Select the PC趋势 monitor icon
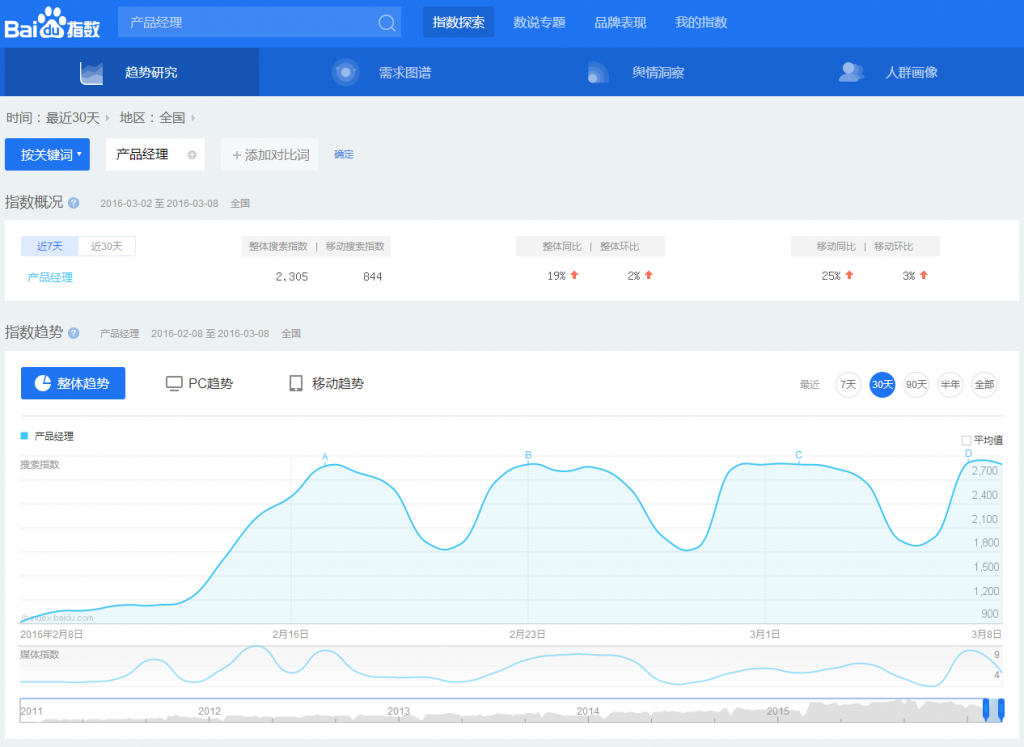The height and width of the screenshot is (747, 1024). (x=173, y=382)
